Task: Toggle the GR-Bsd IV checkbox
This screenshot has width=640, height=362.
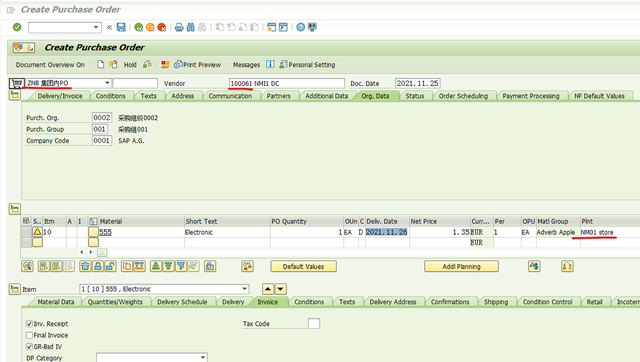Action: (x=29, y=346)
